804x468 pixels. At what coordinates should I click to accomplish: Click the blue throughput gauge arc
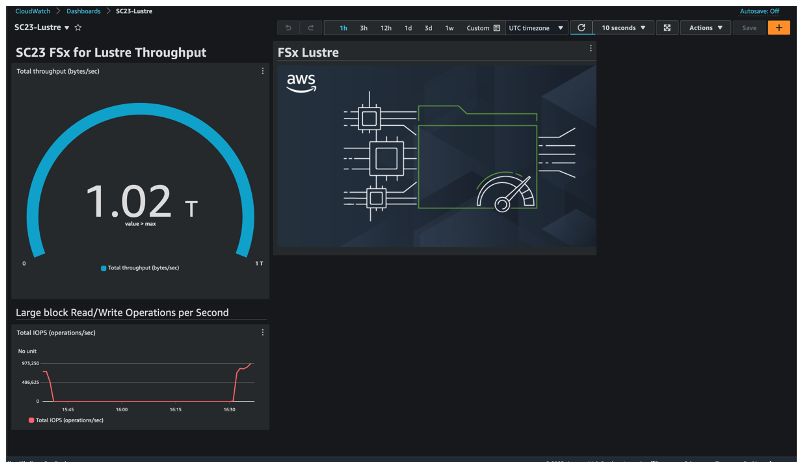(140, 109)
